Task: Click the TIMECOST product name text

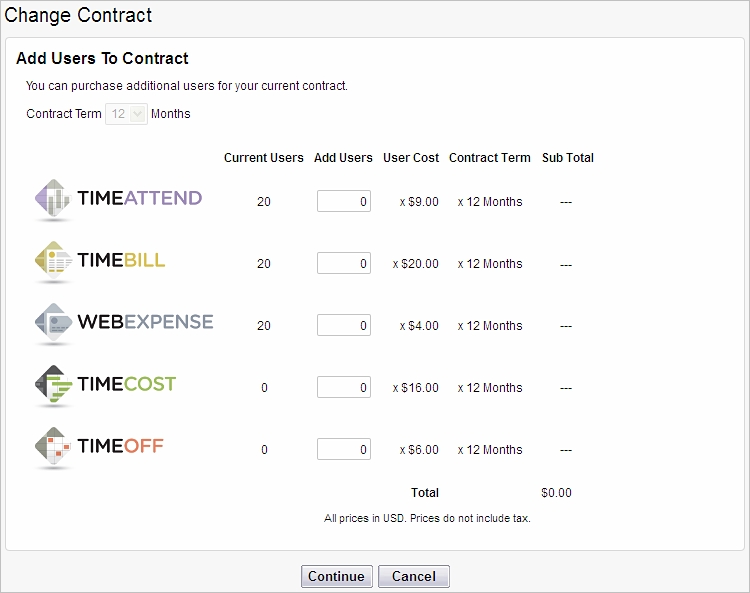Action: tap(127, 384)
